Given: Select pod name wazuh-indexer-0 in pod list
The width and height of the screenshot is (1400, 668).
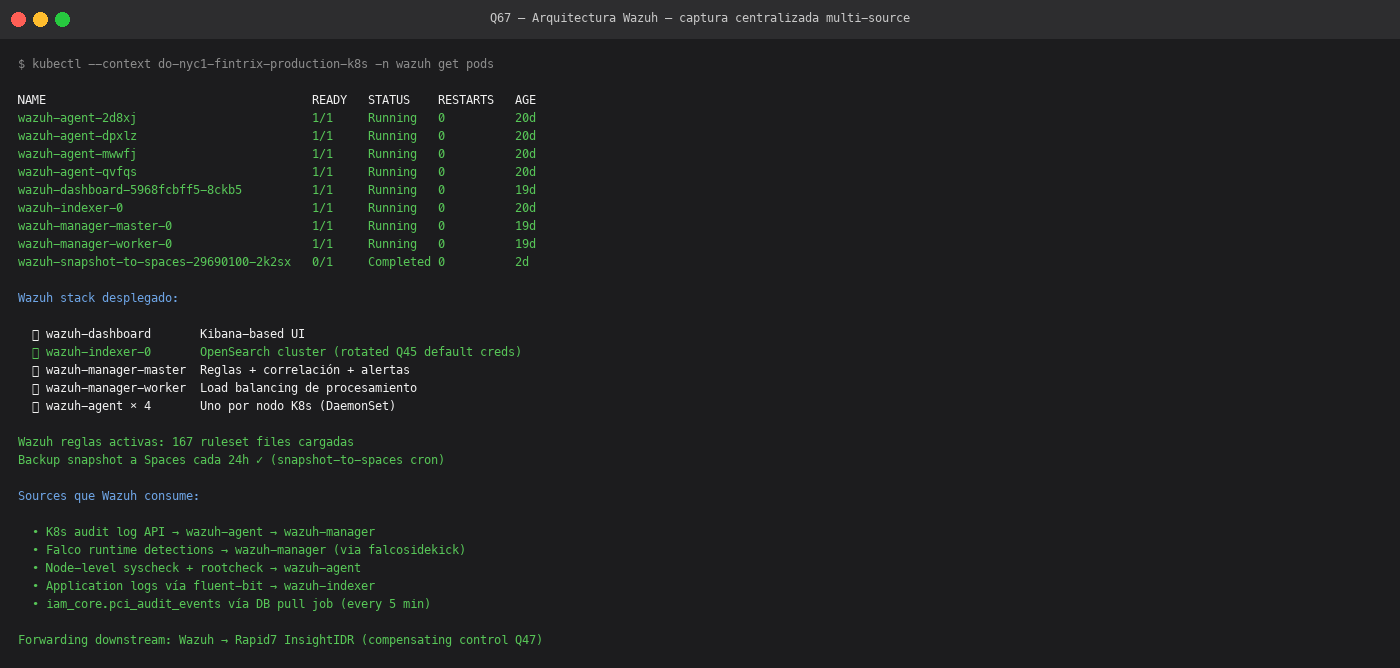Looking at the screenshot, I should point(70,208).
